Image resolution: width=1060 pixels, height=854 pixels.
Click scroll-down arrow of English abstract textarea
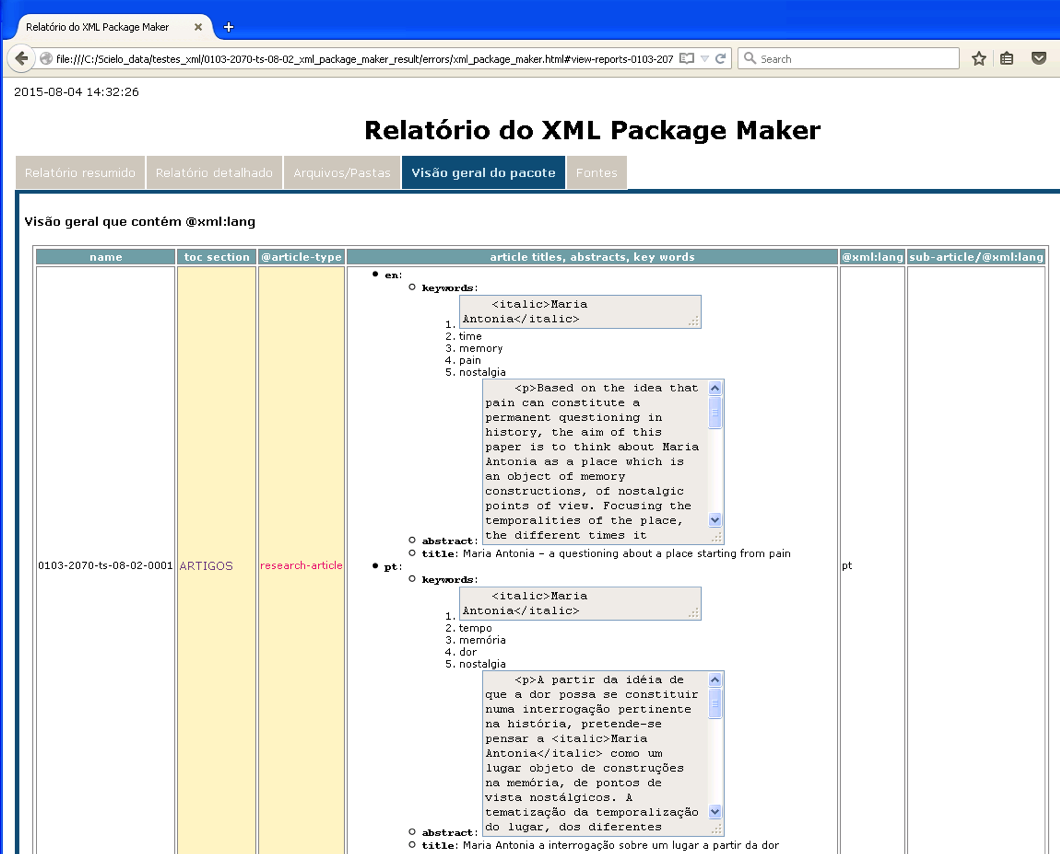pos(715,520)
